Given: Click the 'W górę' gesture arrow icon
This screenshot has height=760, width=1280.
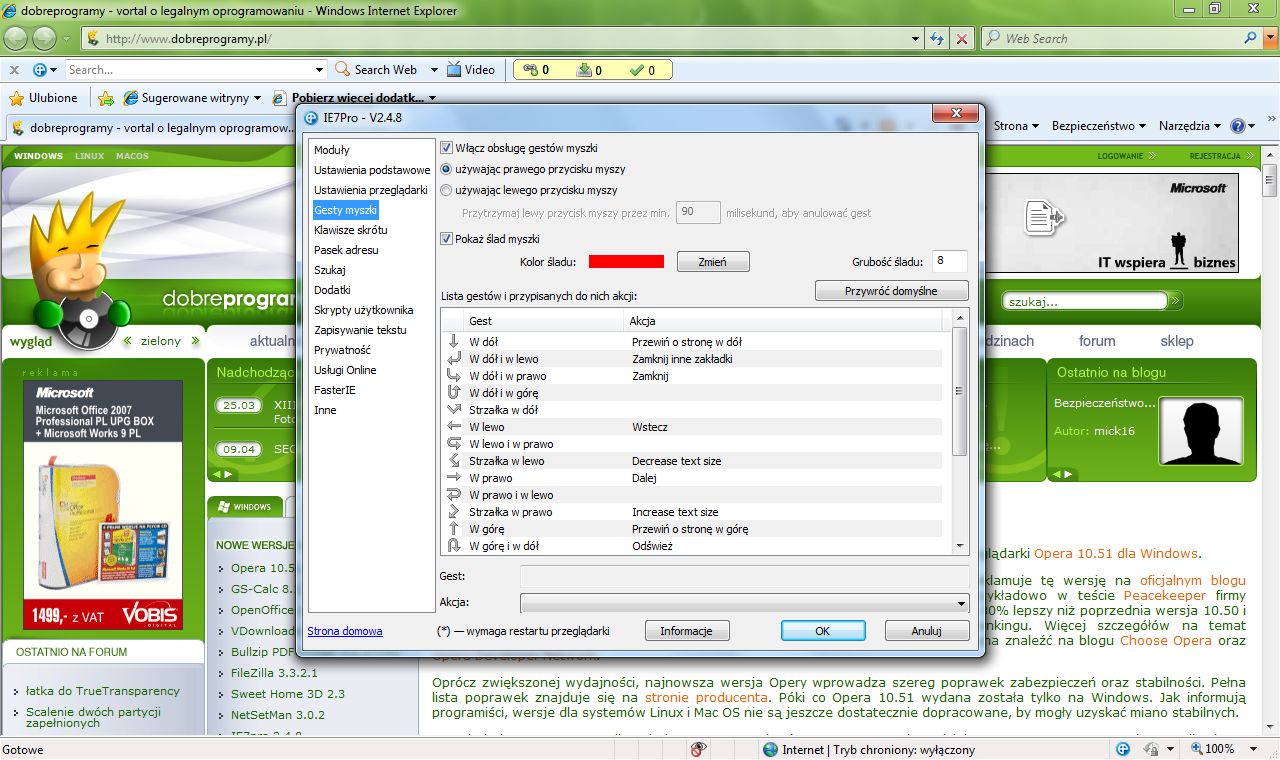Looking at the screenshot, I should (x=453, y=528).
